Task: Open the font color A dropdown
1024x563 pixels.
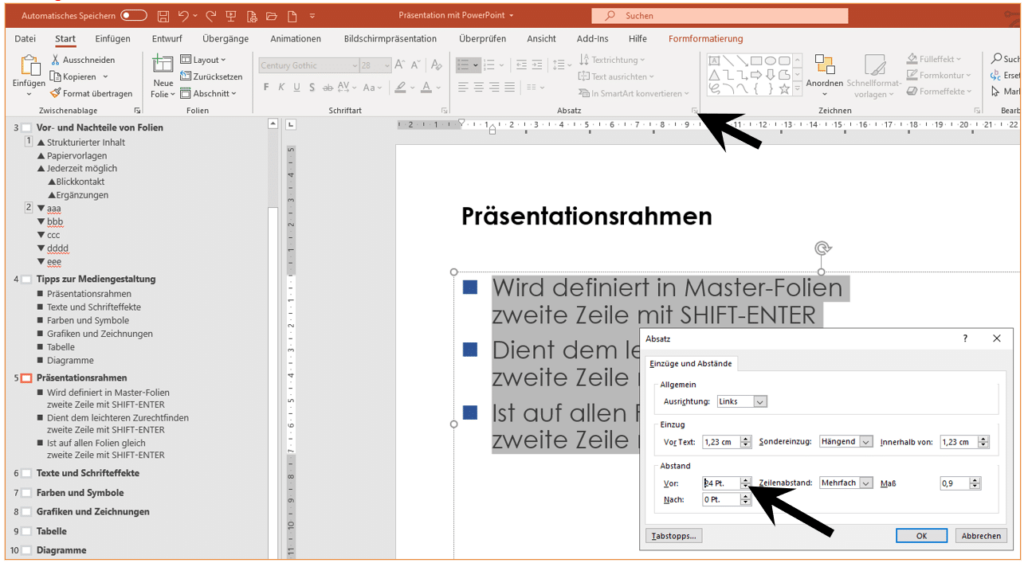Action: tap(438, 87)
